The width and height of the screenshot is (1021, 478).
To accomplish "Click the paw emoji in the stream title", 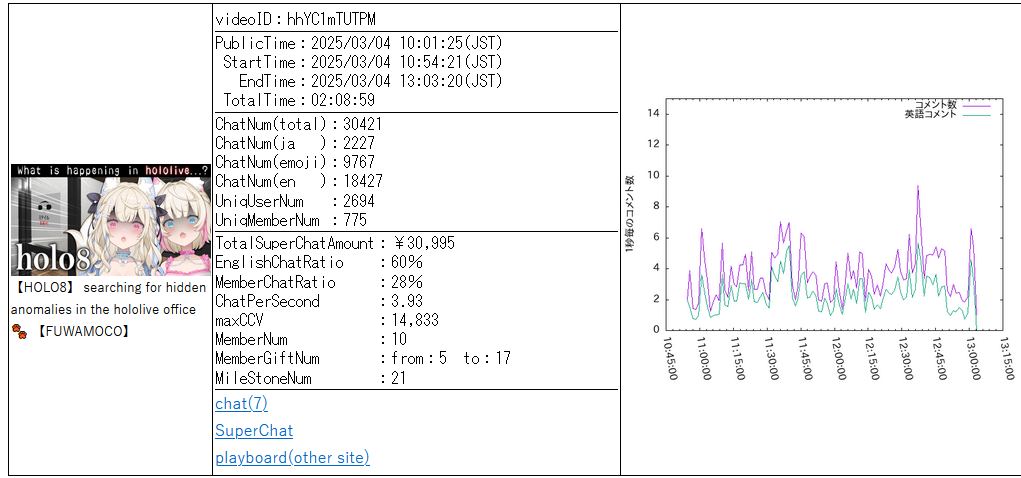I will 20,332.
